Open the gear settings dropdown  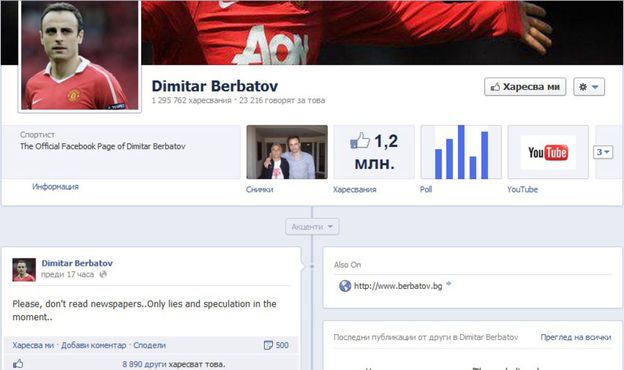pos(589,87)
